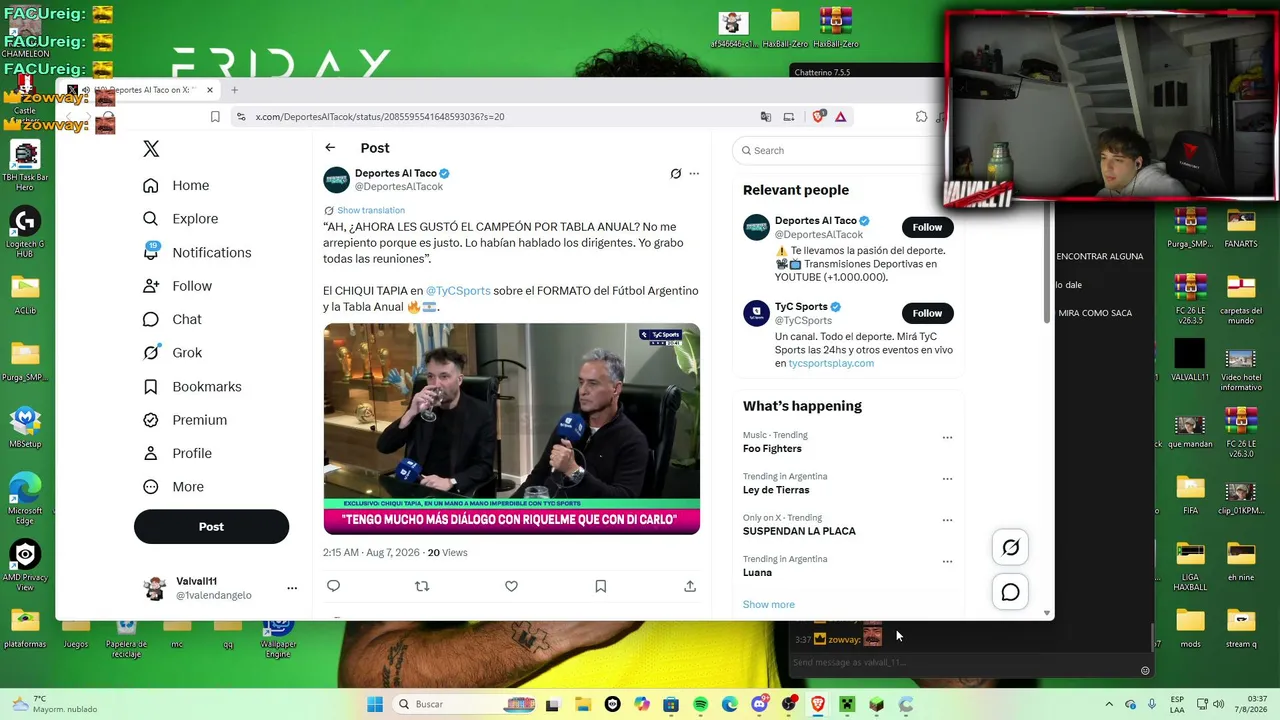Bookmark this post from the action bar
Viewport: 1280px width, 720px height.
point(600,586)
